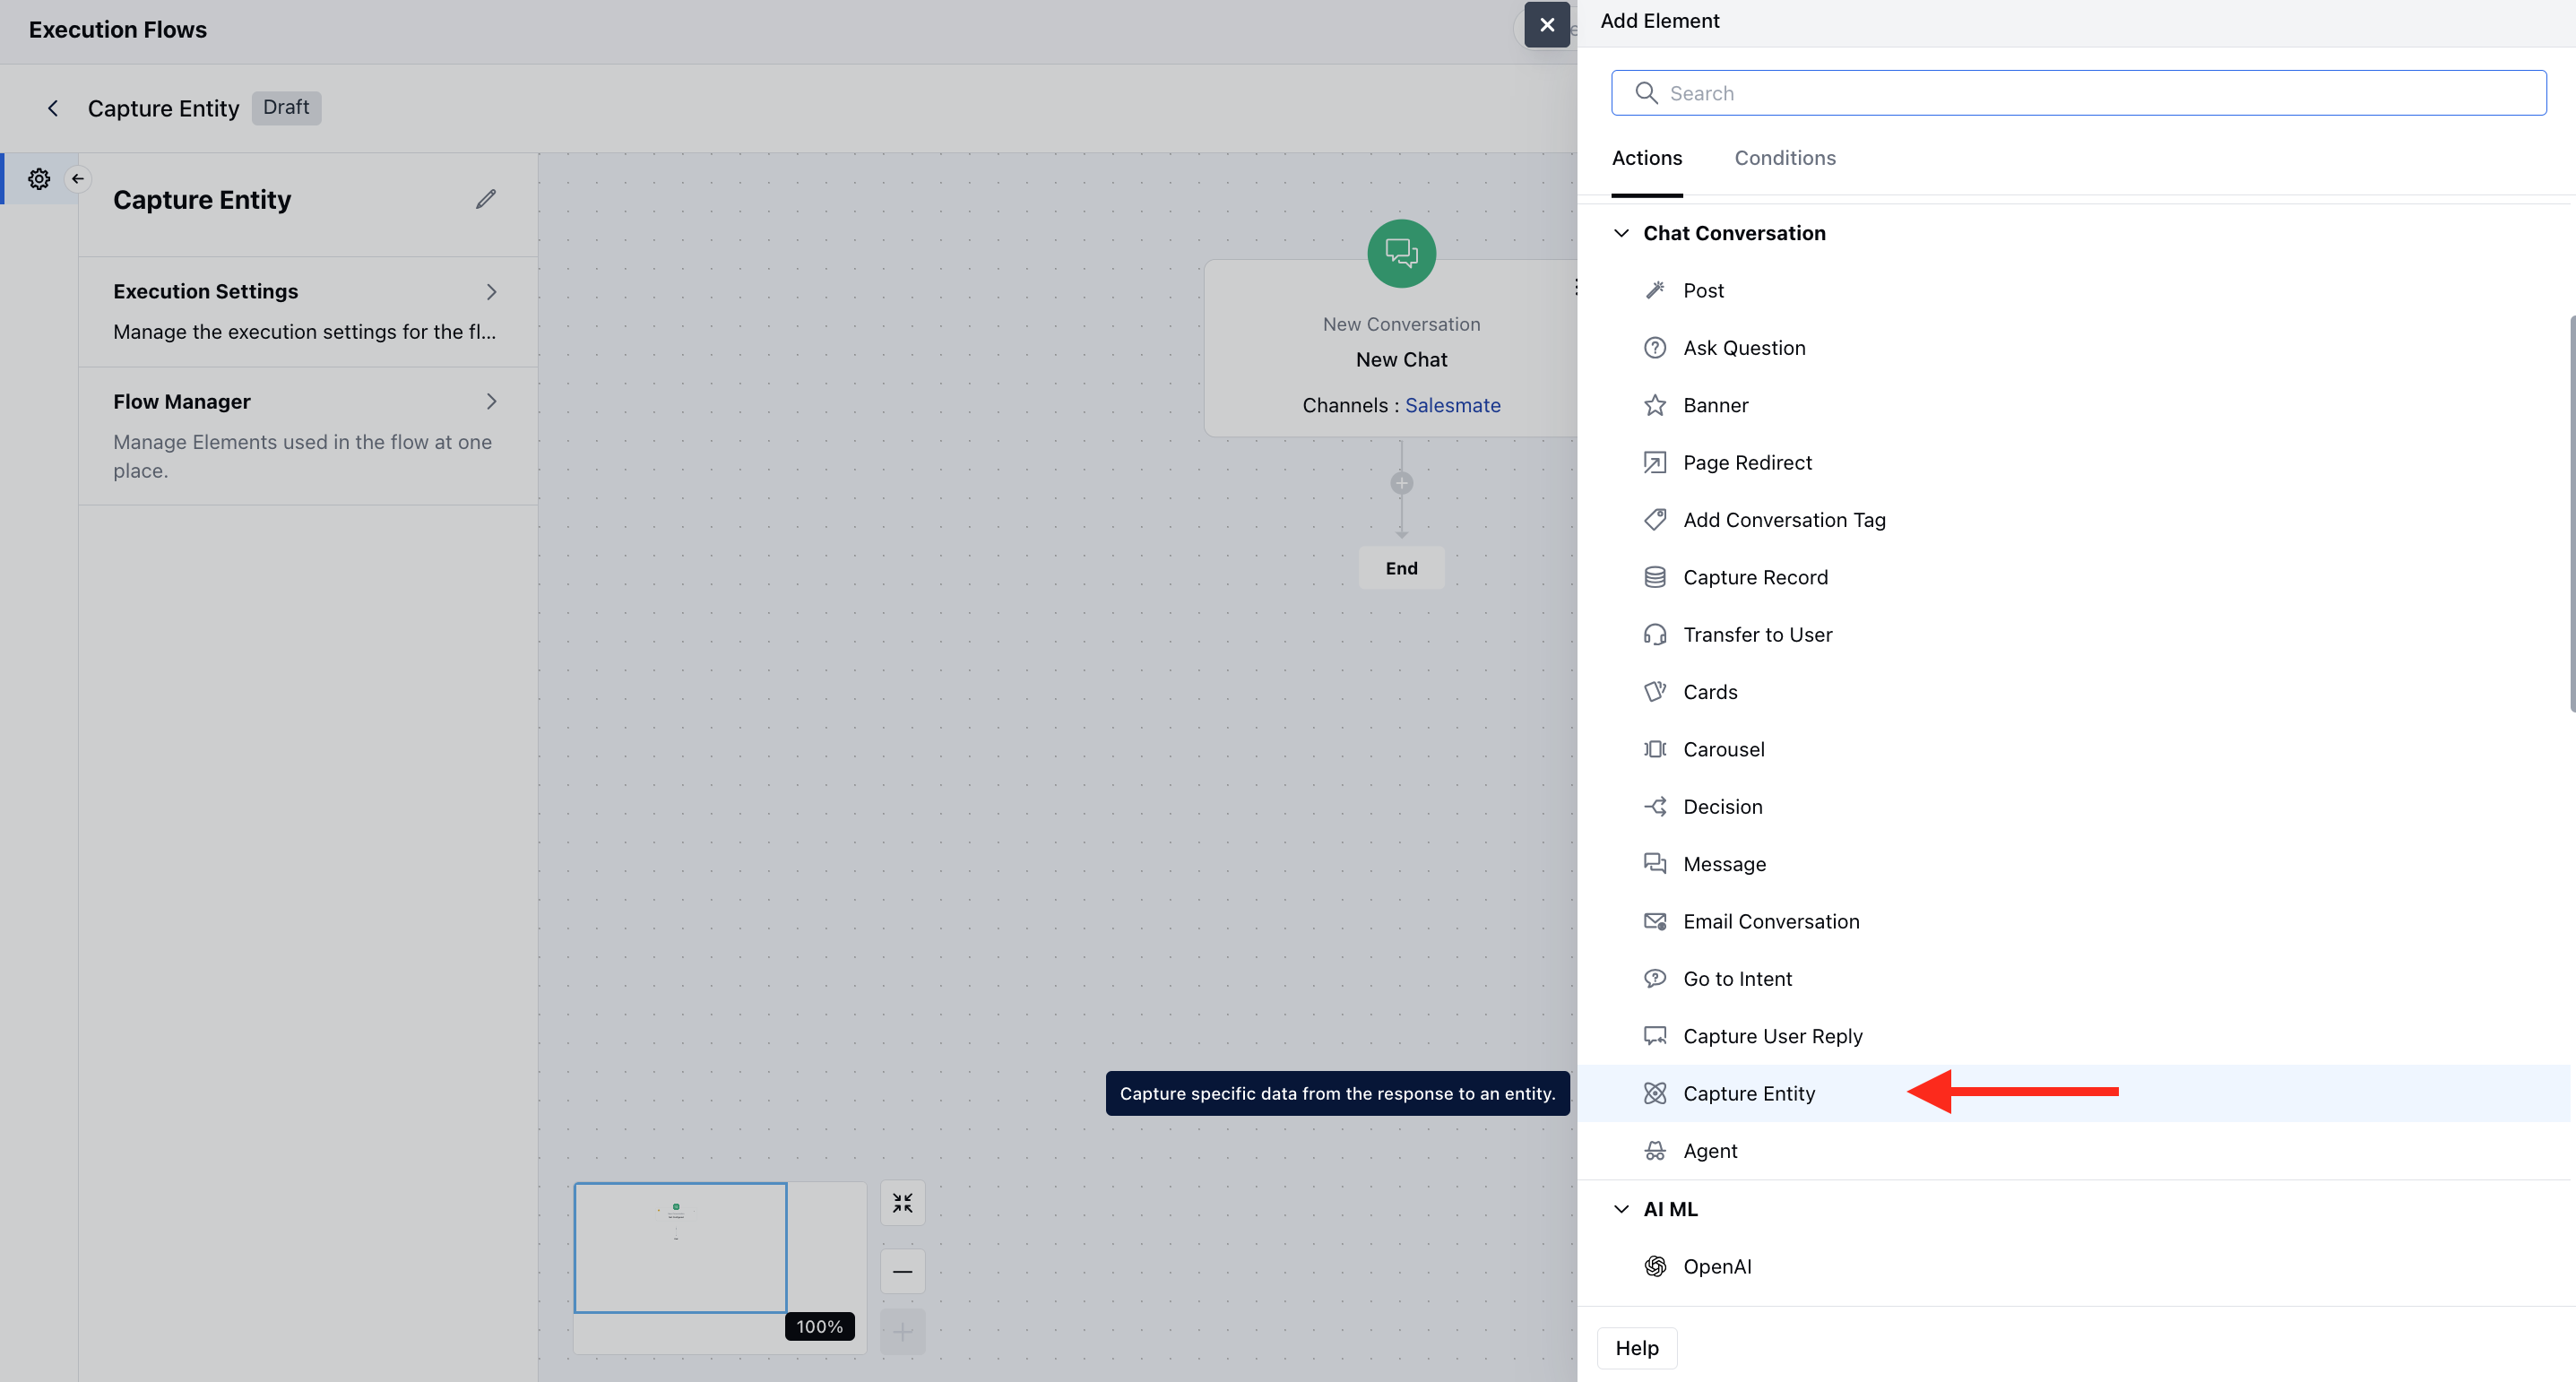Collapse the AI ML section

1621,1209
